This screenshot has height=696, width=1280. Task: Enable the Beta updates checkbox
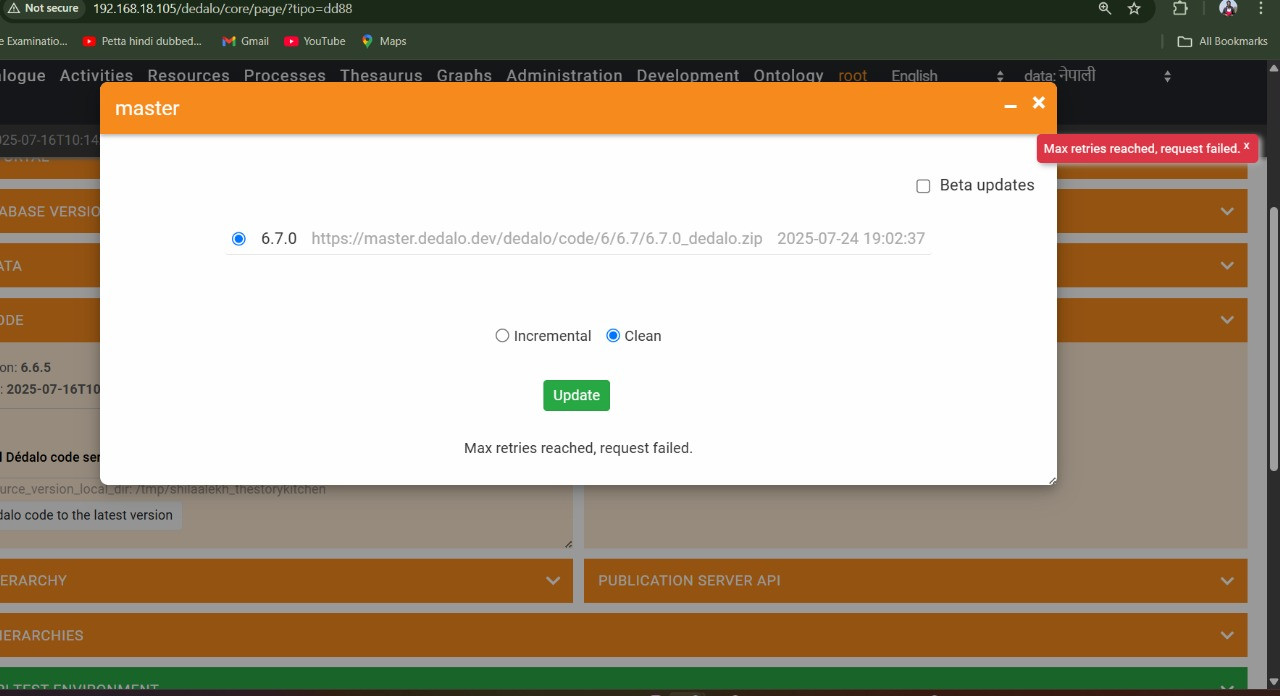(x=923, y=186)
